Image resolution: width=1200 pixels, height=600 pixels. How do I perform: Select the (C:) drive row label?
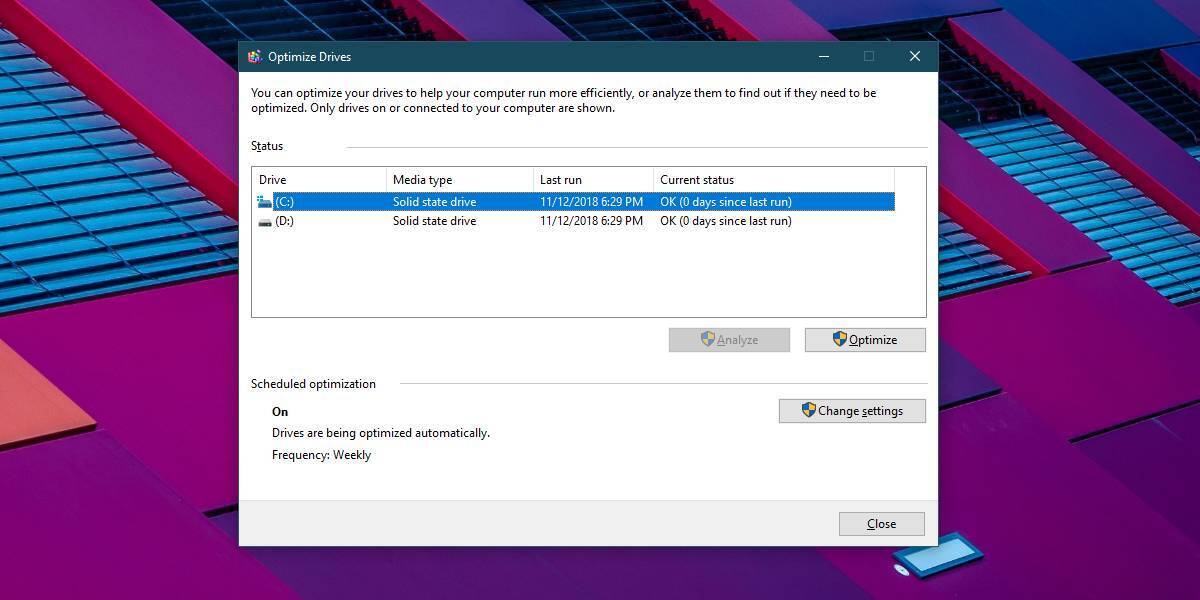285,202
